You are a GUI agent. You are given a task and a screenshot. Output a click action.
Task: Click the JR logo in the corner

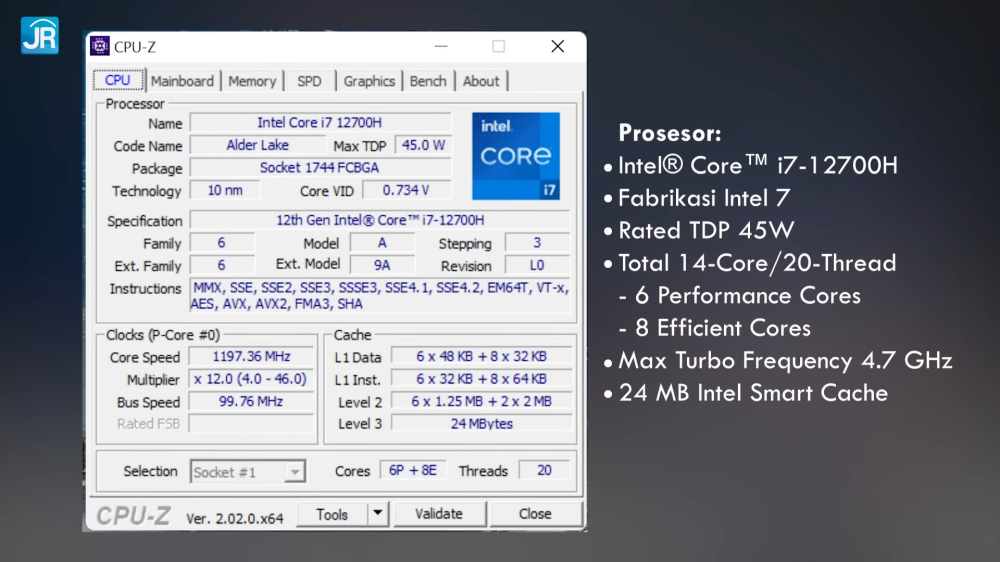tap(39, 35)
